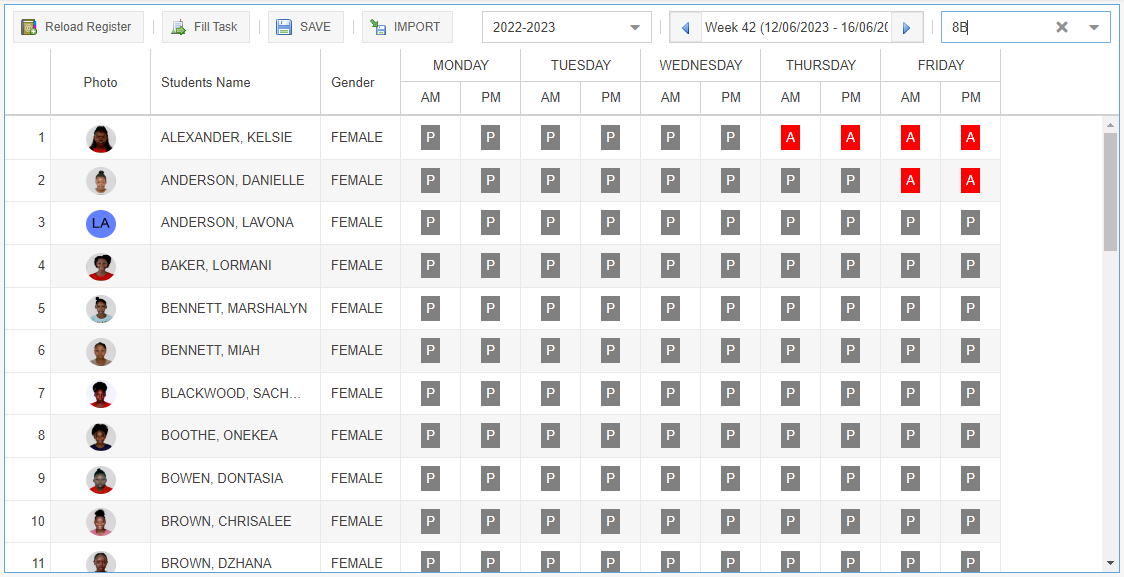Click the vertical scrollbar thumb
Viewport: 1124px width, 577px height.
[x=1110, y=191]
